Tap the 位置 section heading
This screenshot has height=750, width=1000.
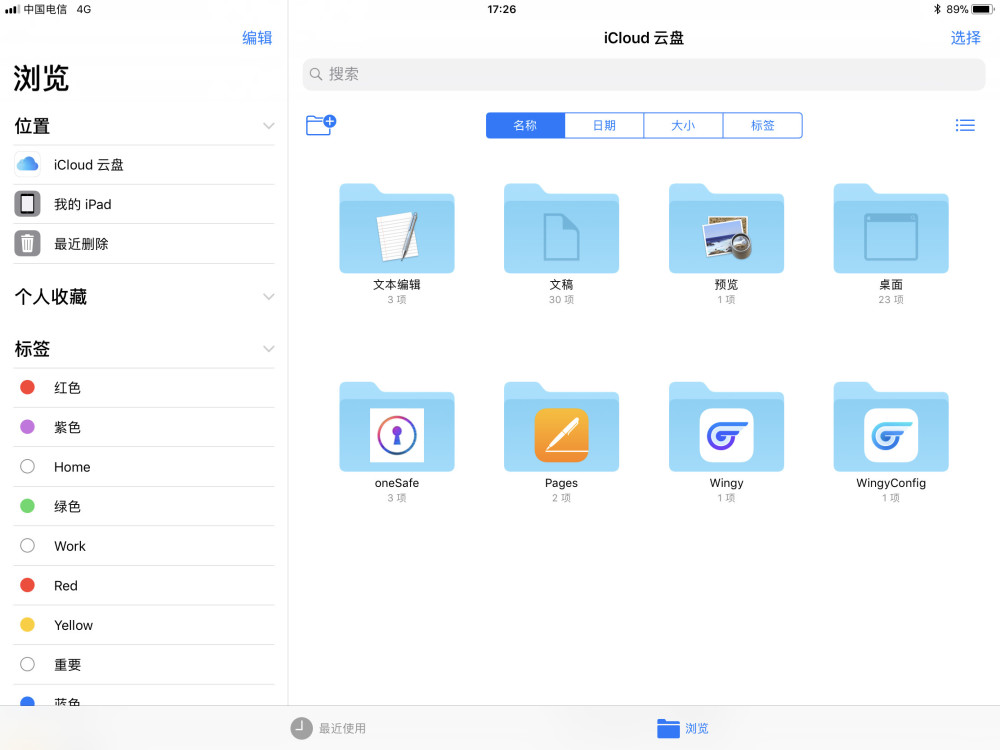tap(32, 126)
